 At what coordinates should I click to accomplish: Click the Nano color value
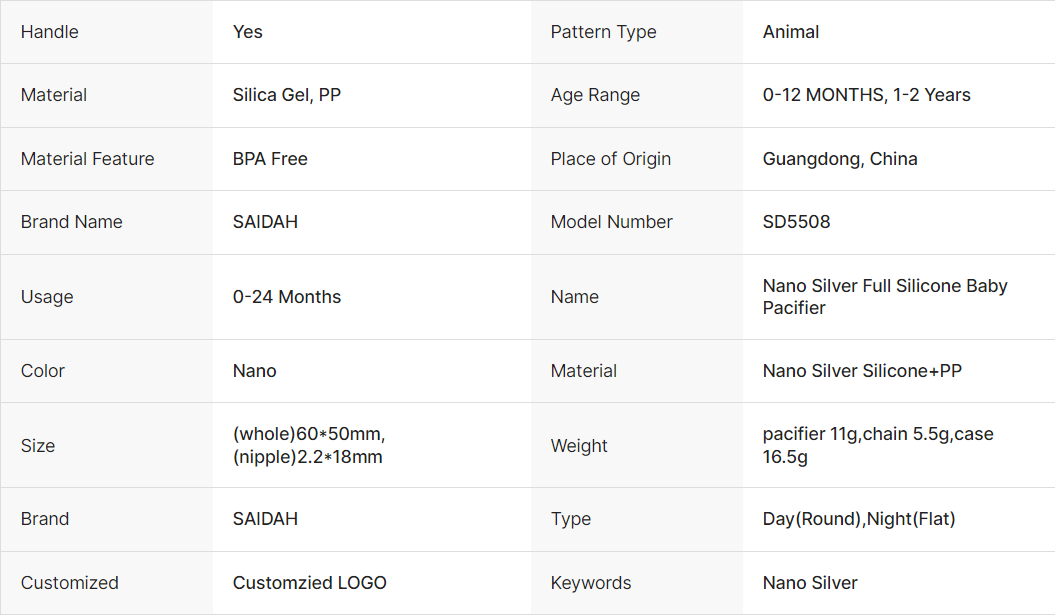[254, 371]
